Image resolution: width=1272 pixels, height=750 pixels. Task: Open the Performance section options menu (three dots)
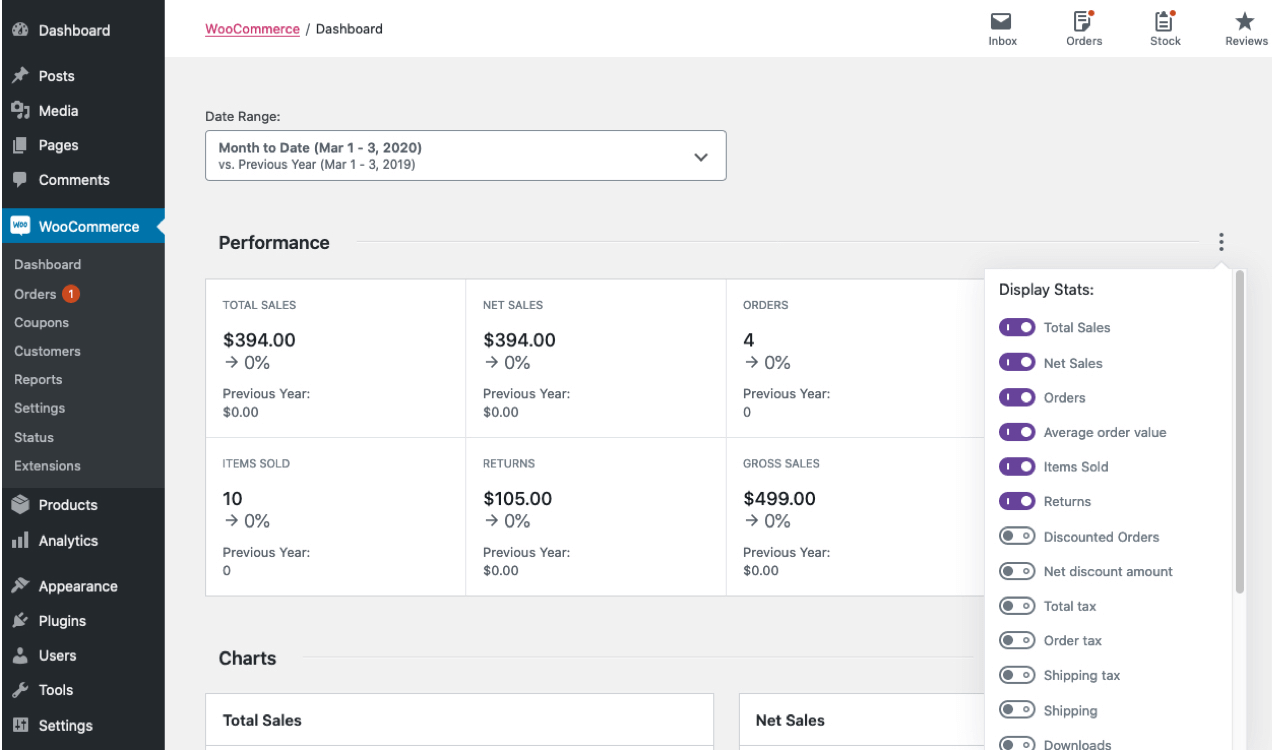[1220, 242]
